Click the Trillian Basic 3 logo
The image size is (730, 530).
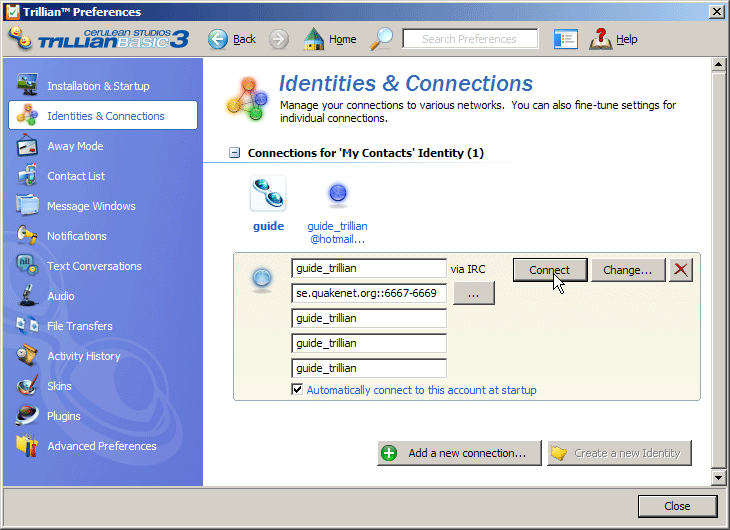pos(100,39)
